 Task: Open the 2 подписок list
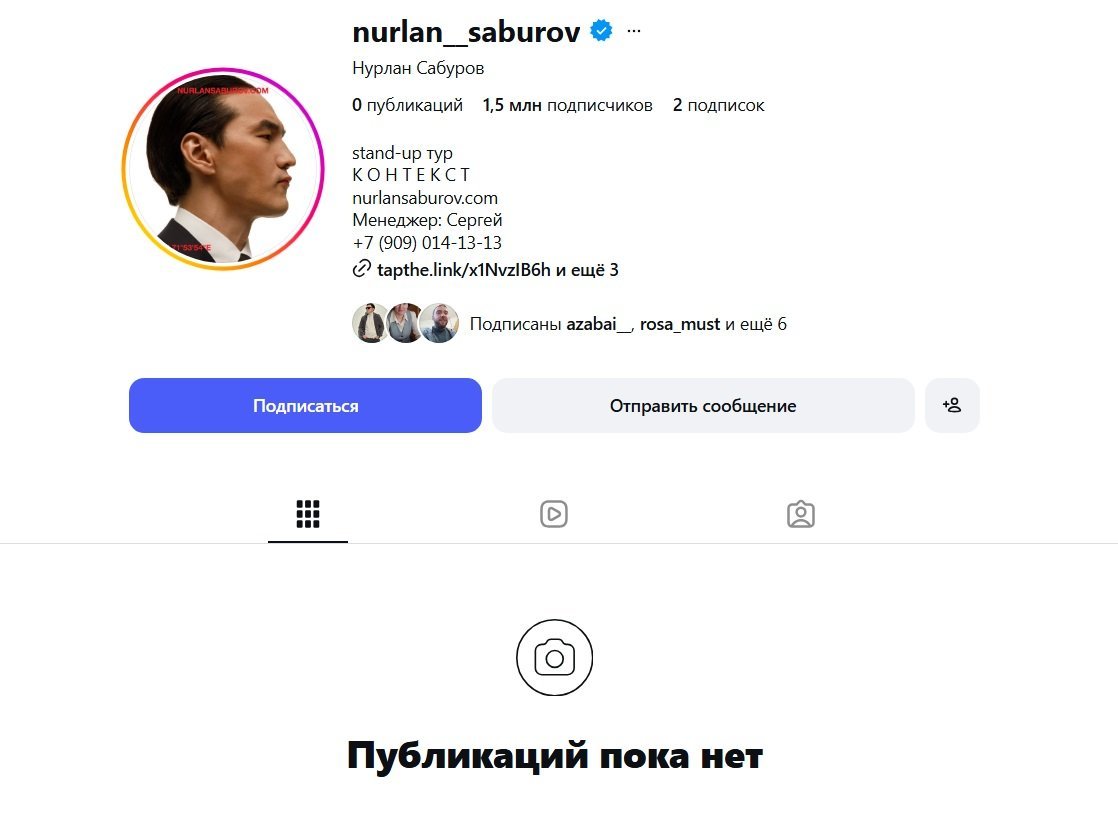(718, 105)
